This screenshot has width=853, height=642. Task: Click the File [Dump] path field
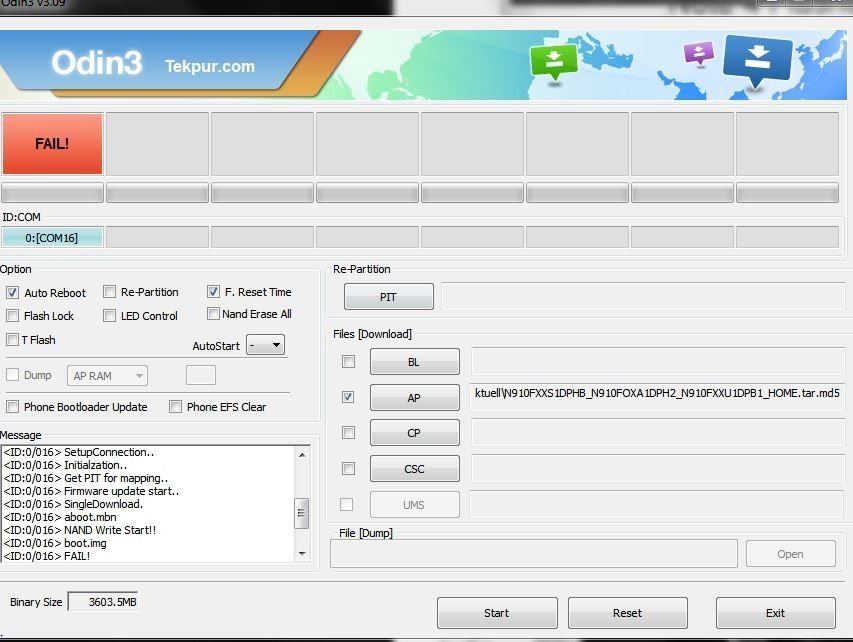[x=534, y=554]
